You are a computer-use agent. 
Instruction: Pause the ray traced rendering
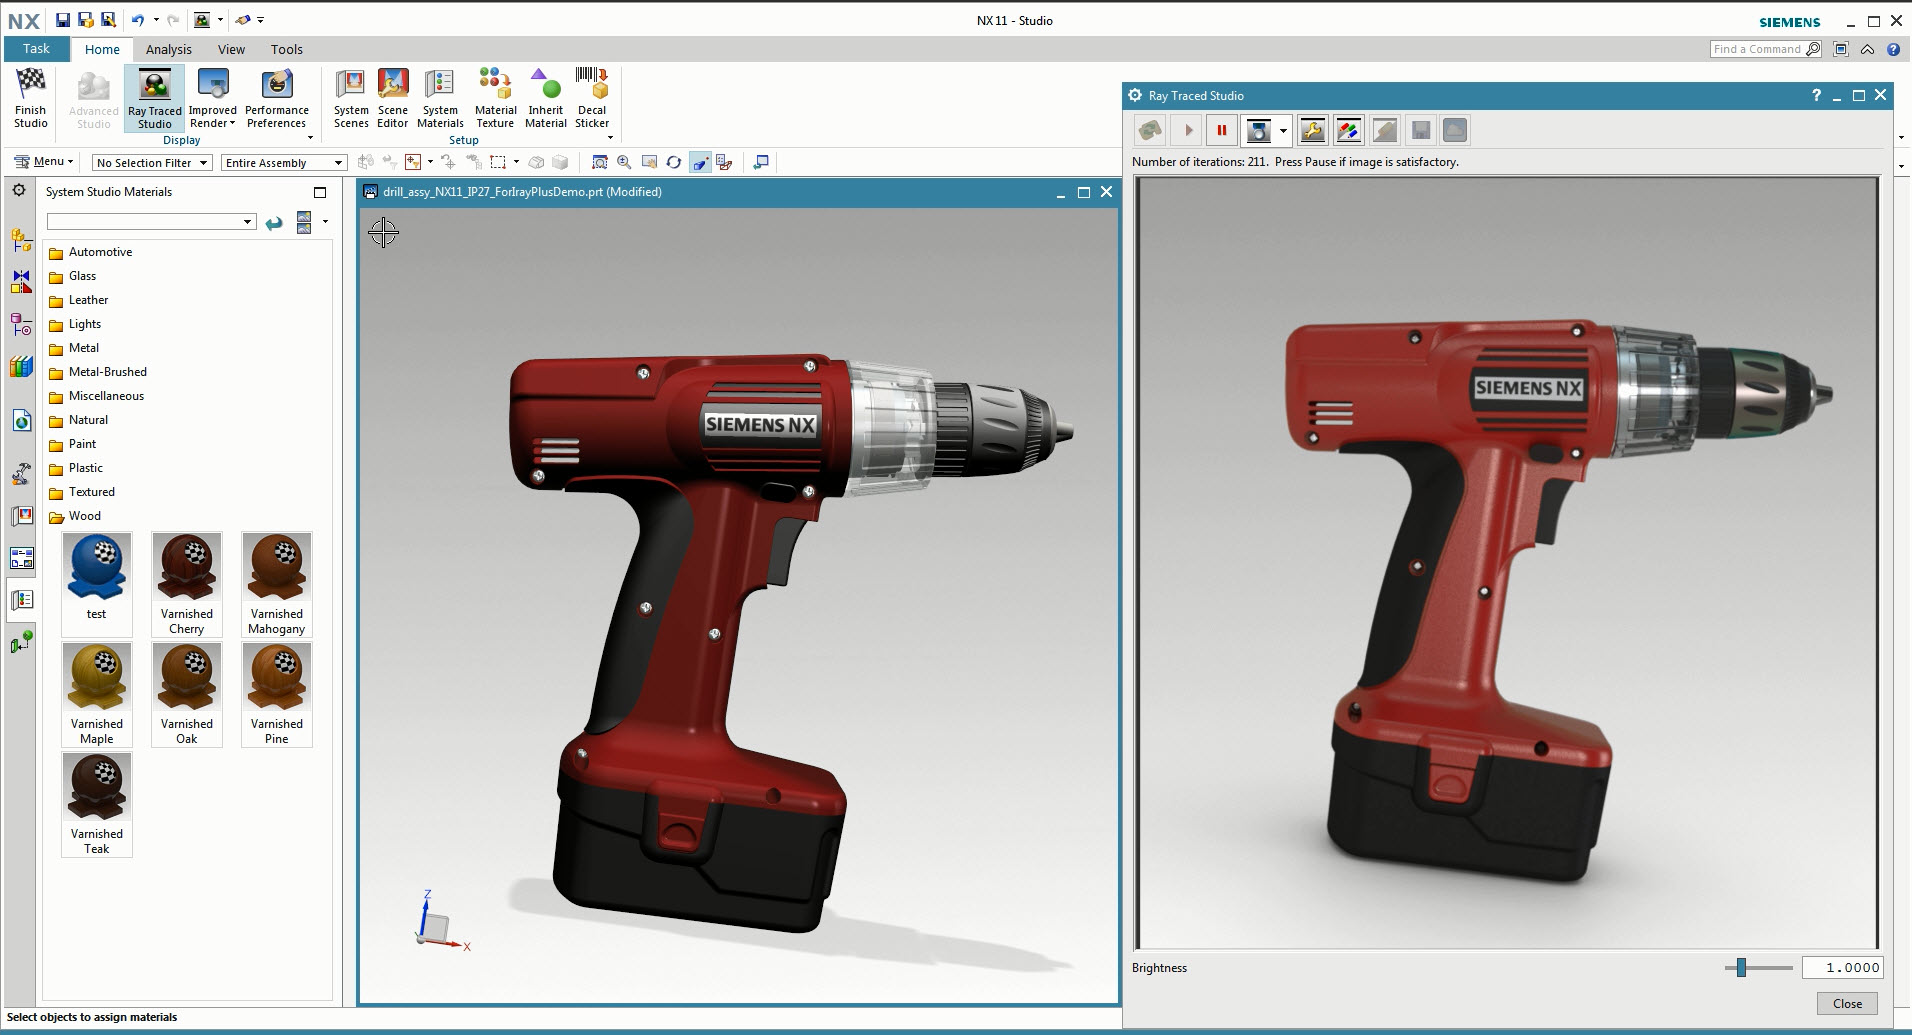pyautogui.click(x=1222, y=130)
